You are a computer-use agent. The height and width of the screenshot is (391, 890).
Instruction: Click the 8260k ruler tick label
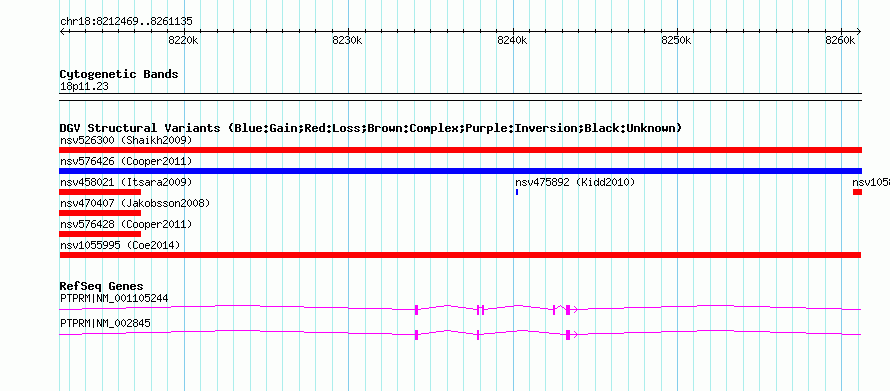[x=840, y=40]
